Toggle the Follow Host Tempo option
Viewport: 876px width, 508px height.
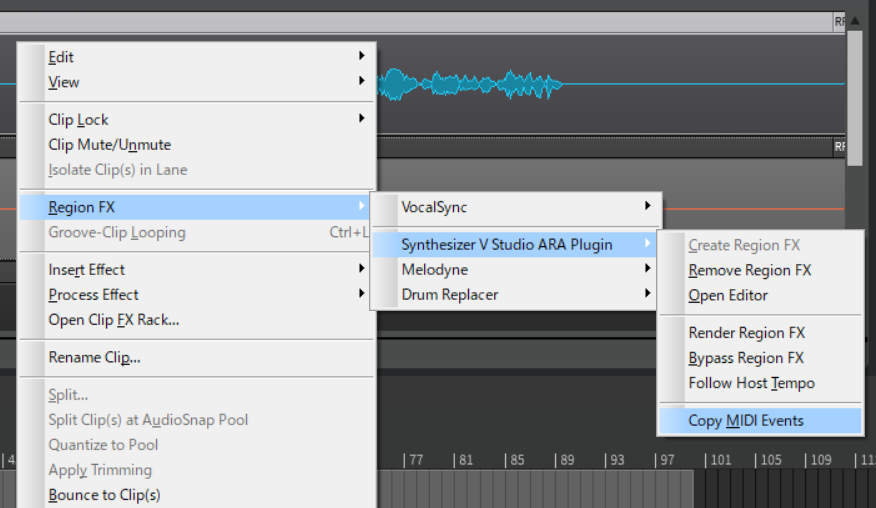tap(751, 383)
